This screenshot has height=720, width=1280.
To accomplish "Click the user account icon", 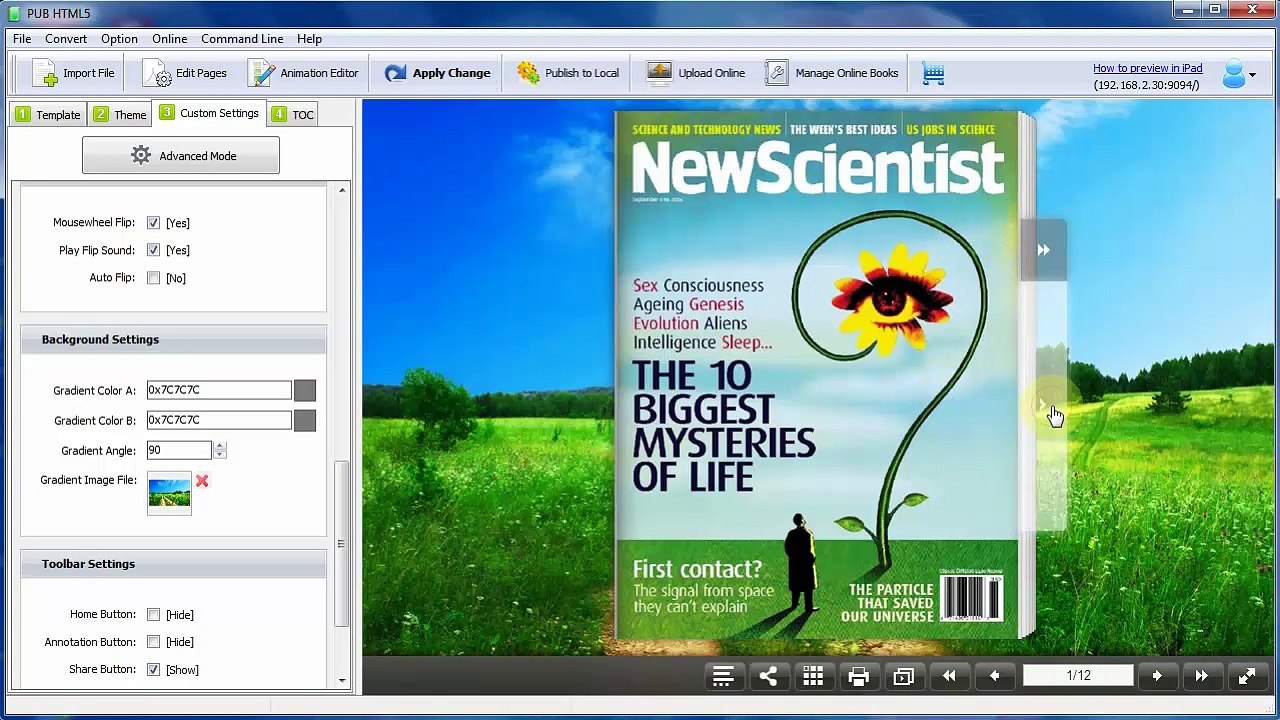I will tap(1233, 74).
